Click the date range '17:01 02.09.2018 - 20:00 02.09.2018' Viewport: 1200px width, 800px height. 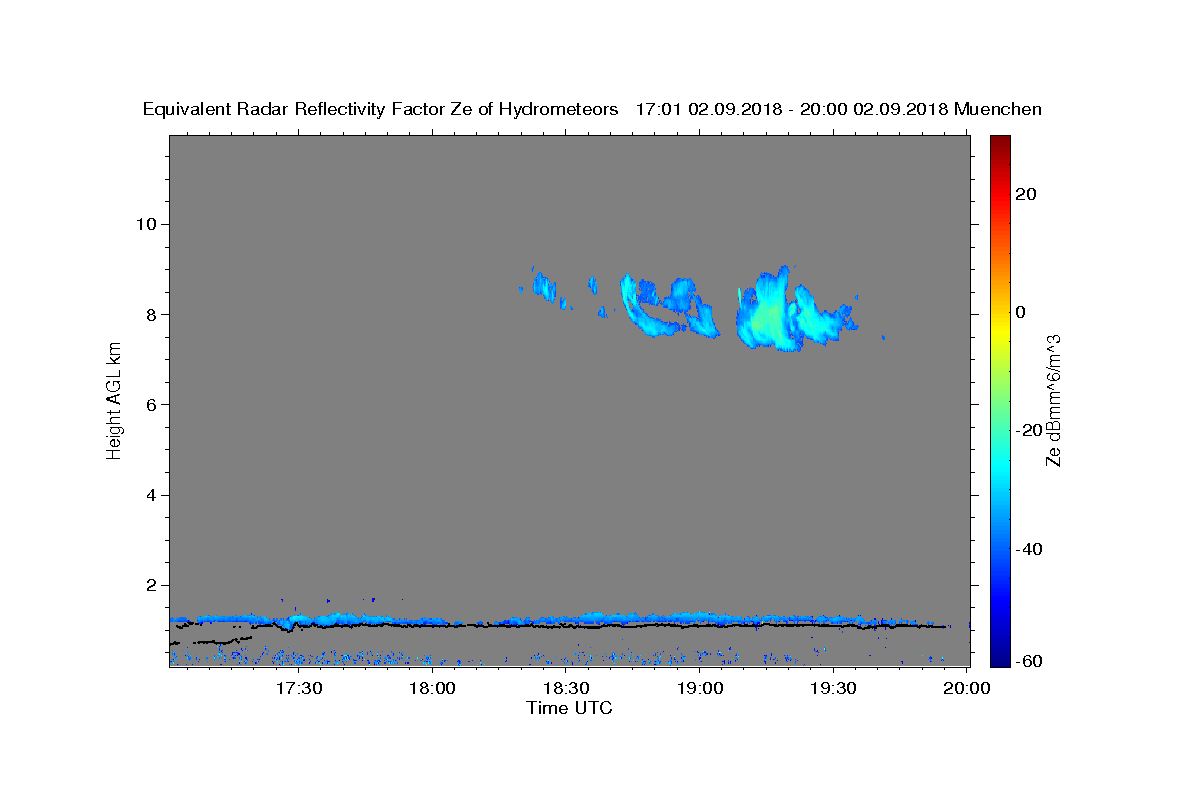(x=792, y=110)
